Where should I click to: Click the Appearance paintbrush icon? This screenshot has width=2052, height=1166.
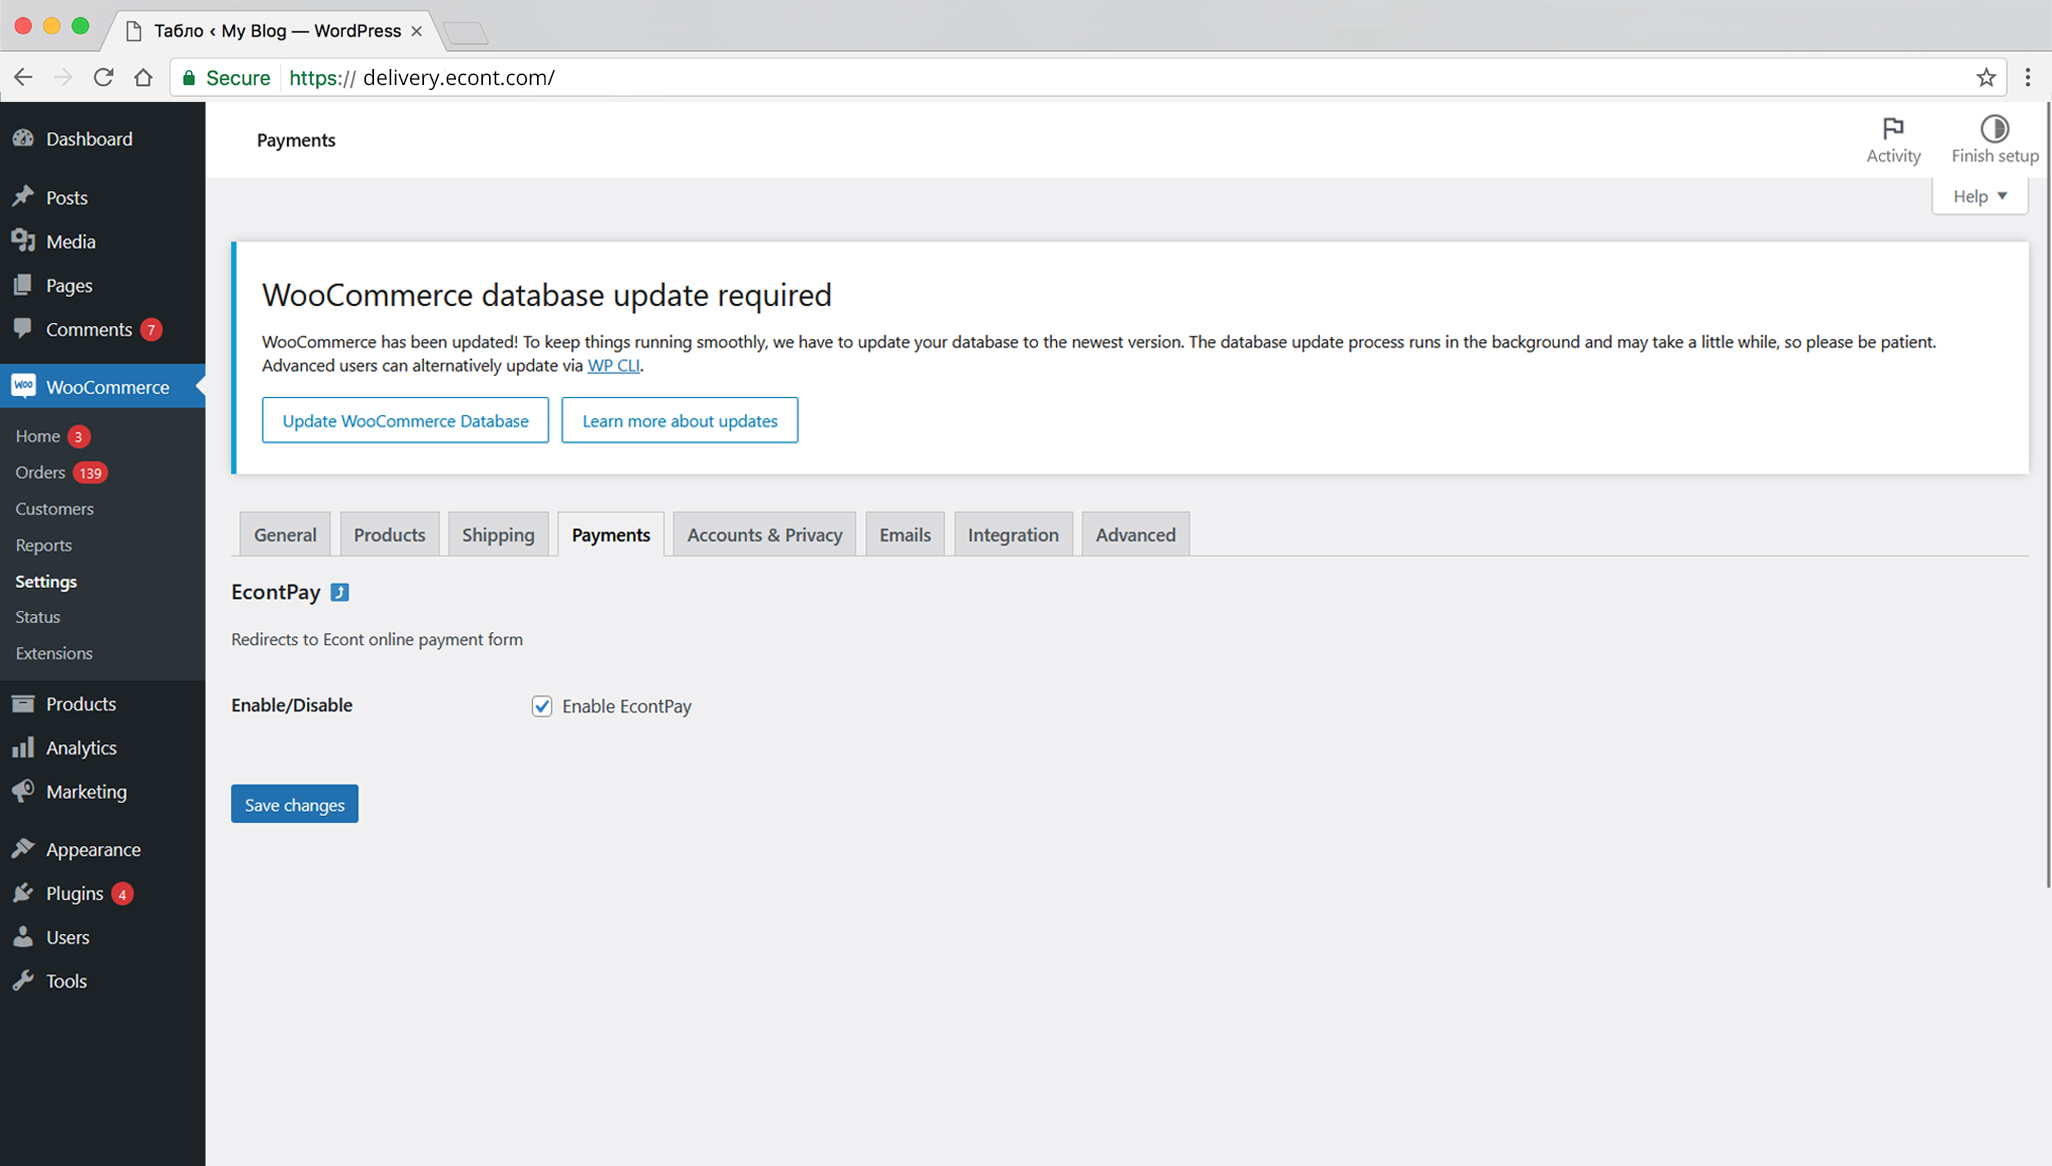tap(23, 849)
